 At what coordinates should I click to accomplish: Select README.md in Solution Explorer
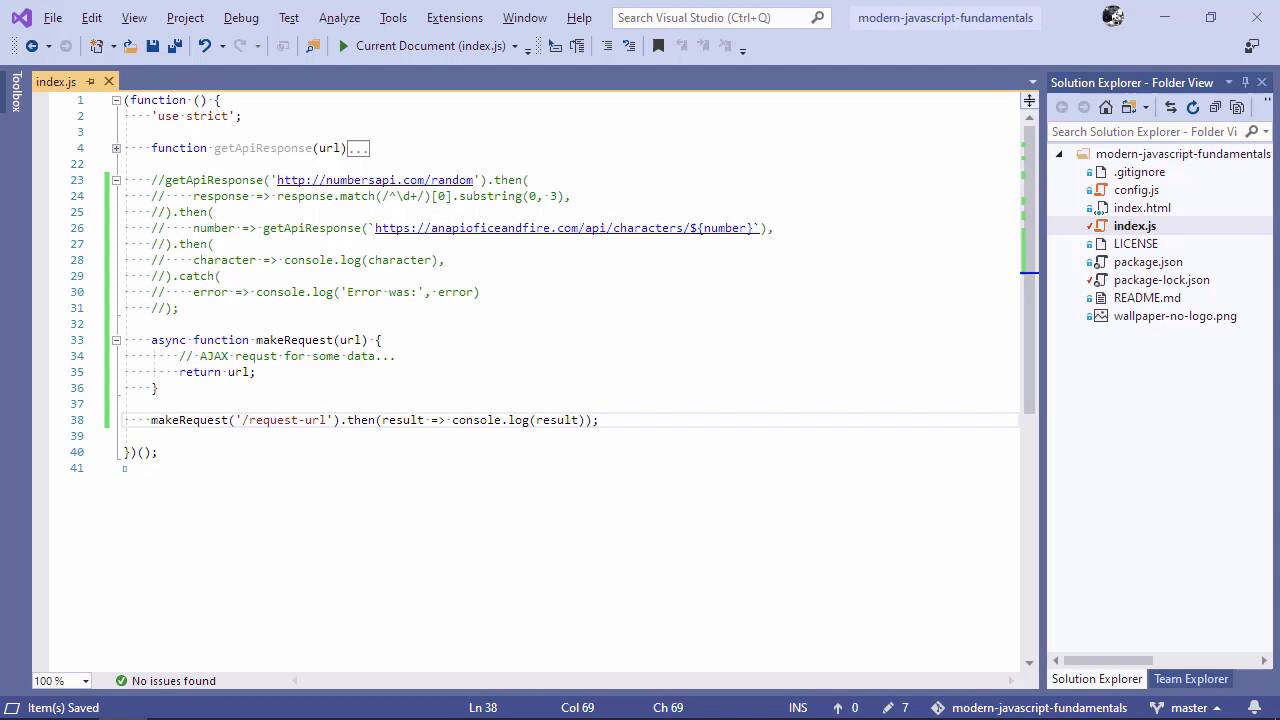click(1147, 298)
